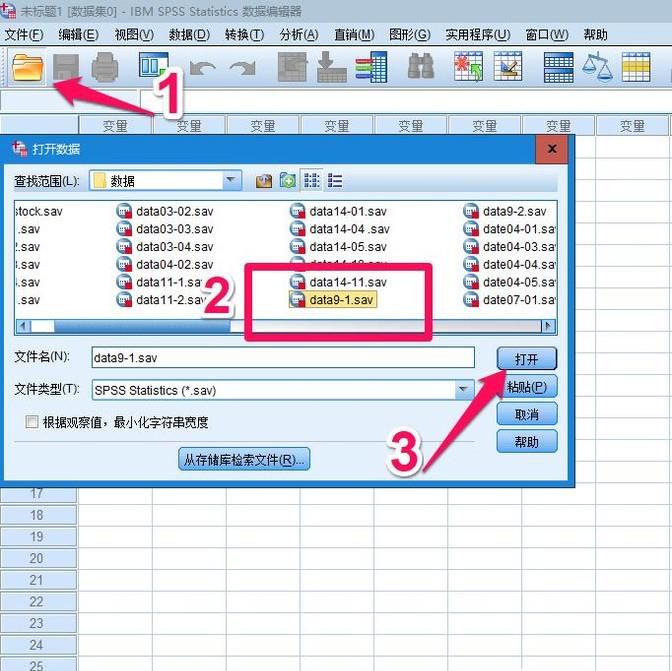The width and height of the screenshot is (672, 671).
Task: Select row 18 header in data editor
Action: [x=39, y=515]
